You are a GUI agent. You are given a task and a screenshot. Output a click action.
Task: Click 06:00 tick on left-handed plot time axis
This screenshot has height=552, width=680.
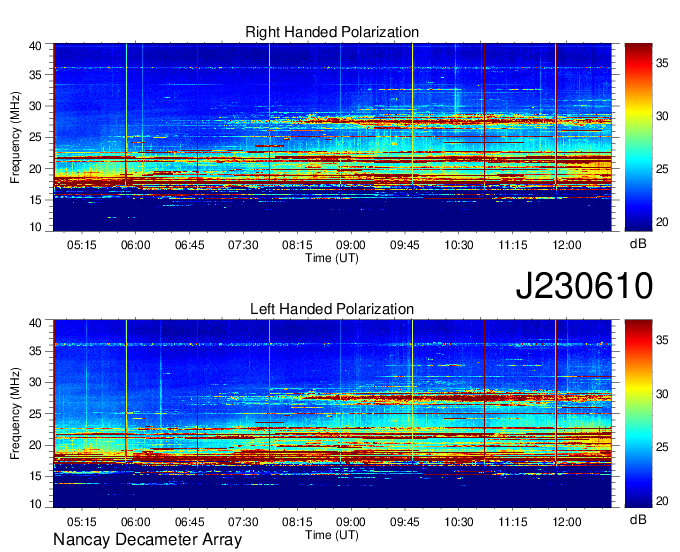click(x=135, y=521)
